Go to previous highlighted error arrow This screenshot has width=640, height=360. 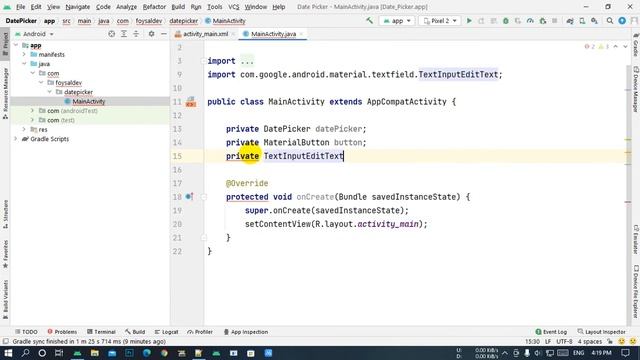tap(616, 47)
